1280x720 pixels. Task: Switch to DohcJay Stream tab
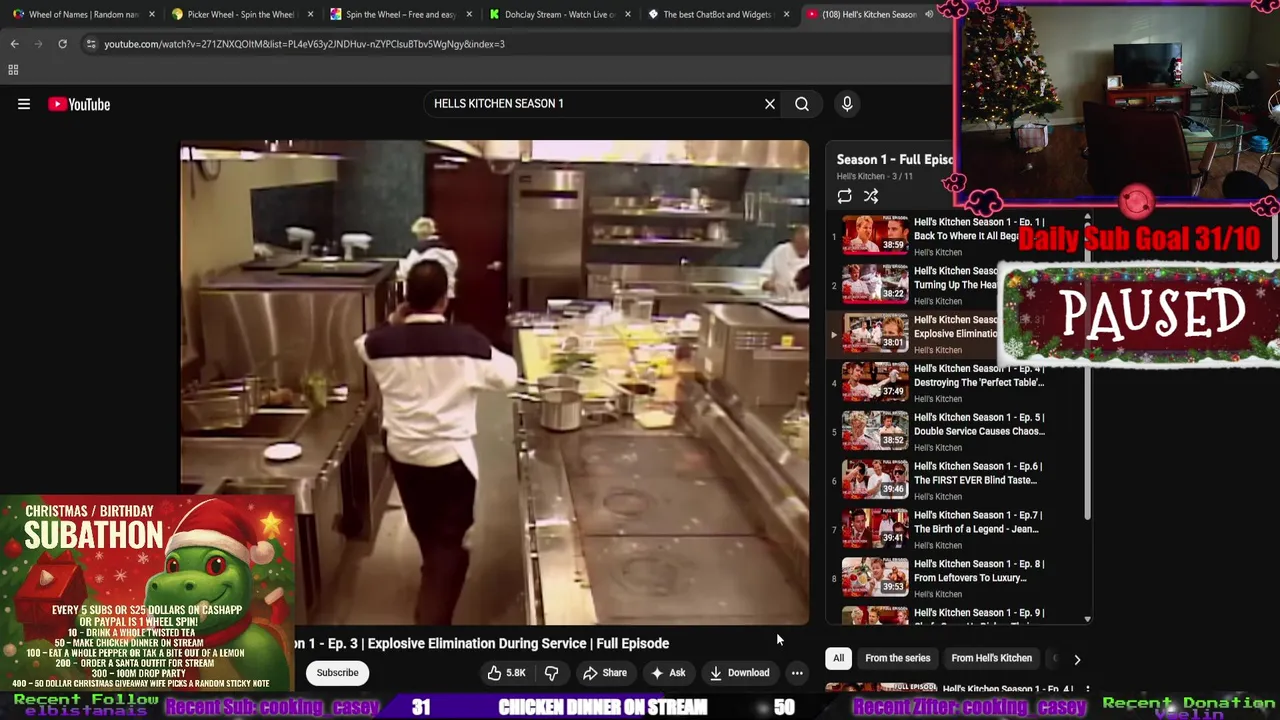click(558, 15)
